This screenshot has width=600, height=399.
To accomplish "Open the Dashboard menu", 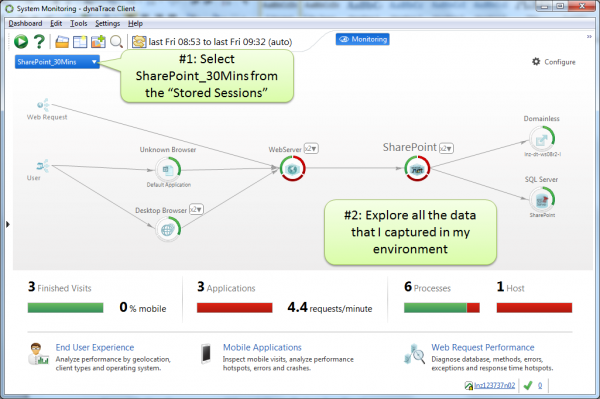I will coord(25,23).
